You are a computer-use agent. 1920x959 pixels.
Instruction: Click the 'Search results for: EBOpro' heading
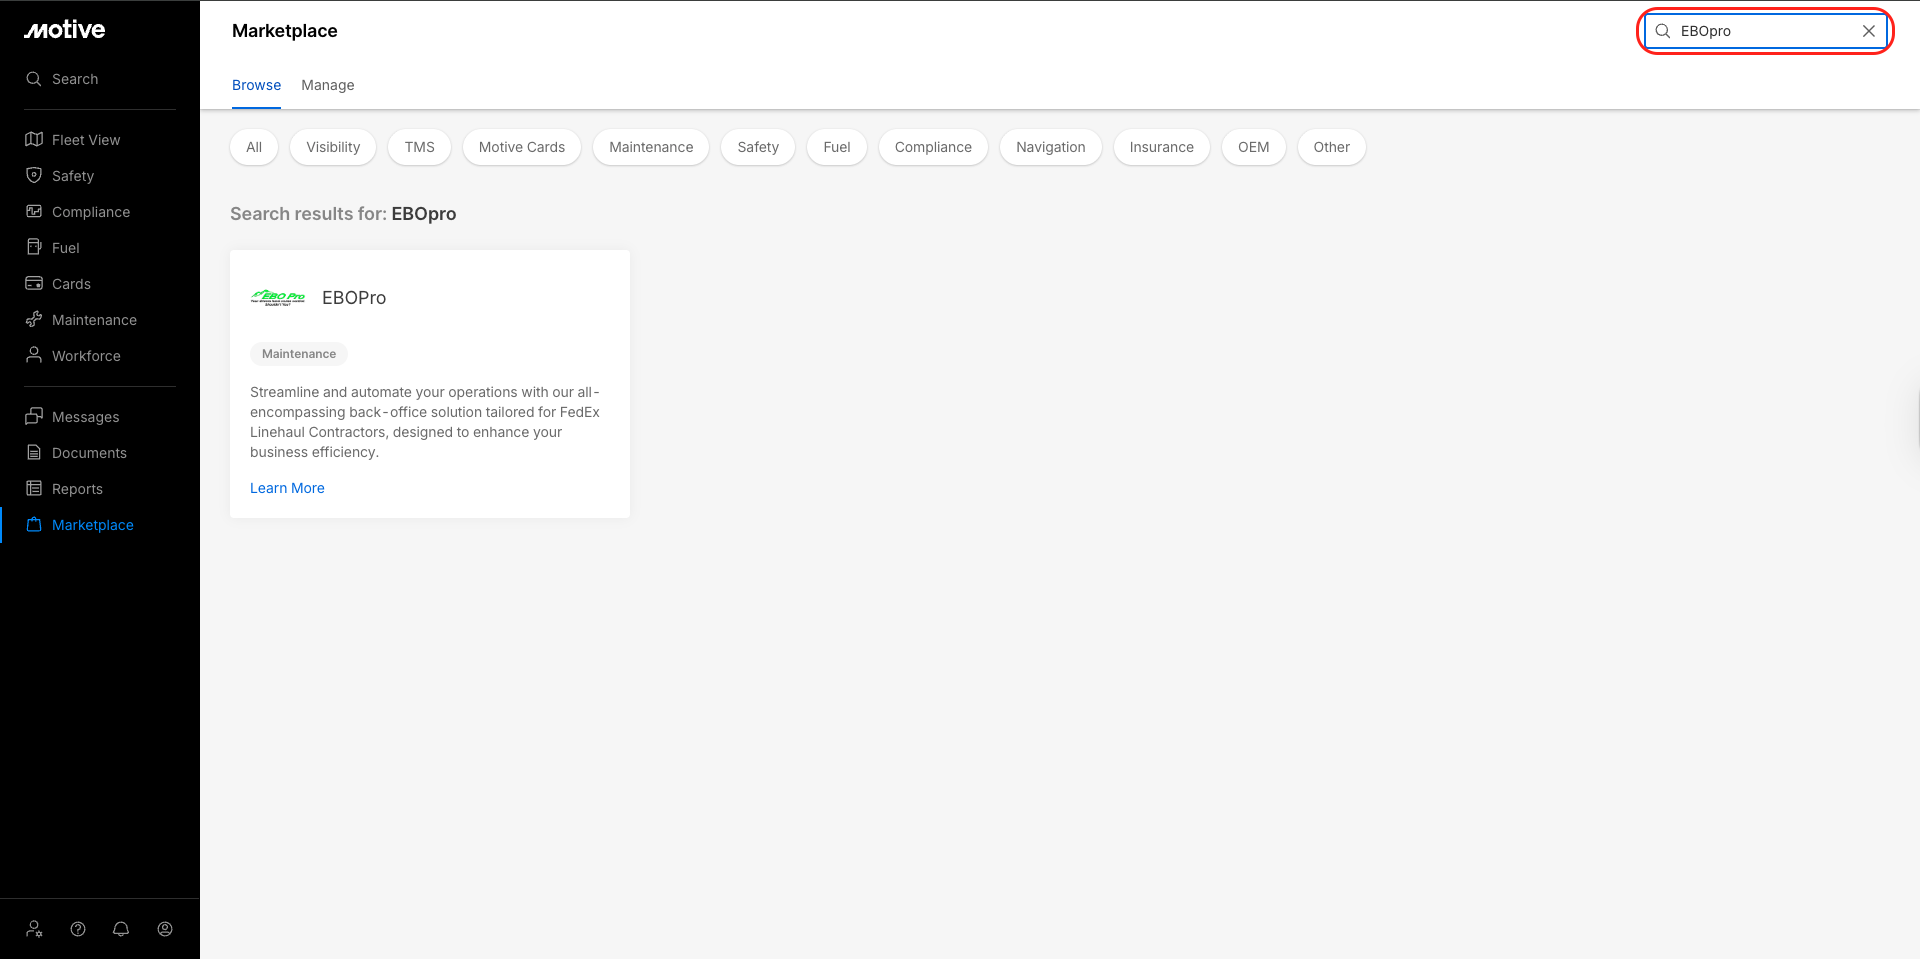pyautogui.click(x=343, y=214)
